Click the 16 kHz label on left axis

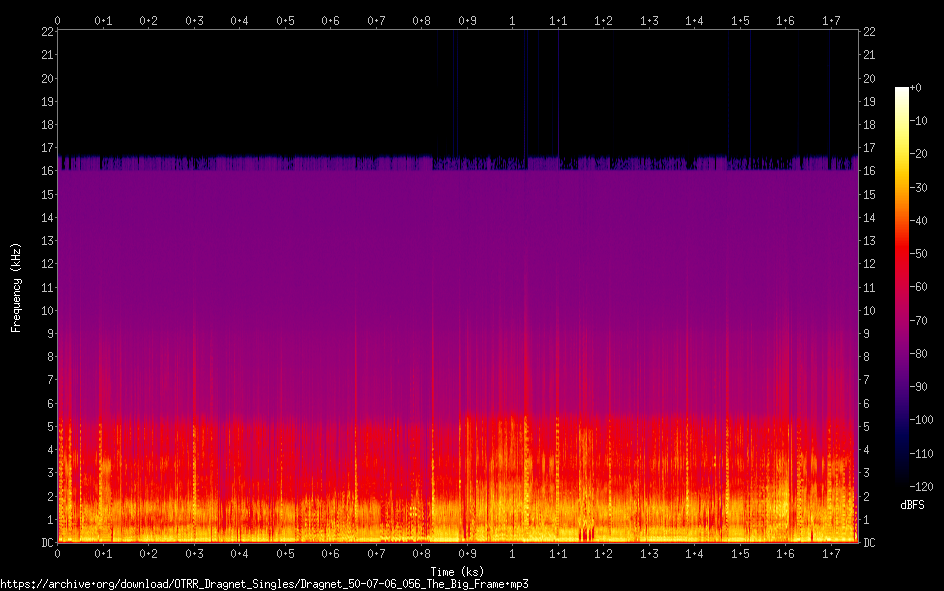pyautogui.click(x=46, y=171)
